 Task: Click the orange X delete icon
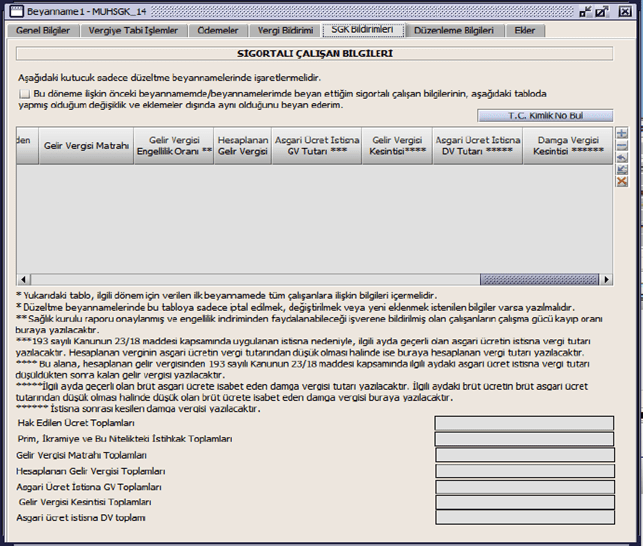pyautogui.click(x=621, y=182)
